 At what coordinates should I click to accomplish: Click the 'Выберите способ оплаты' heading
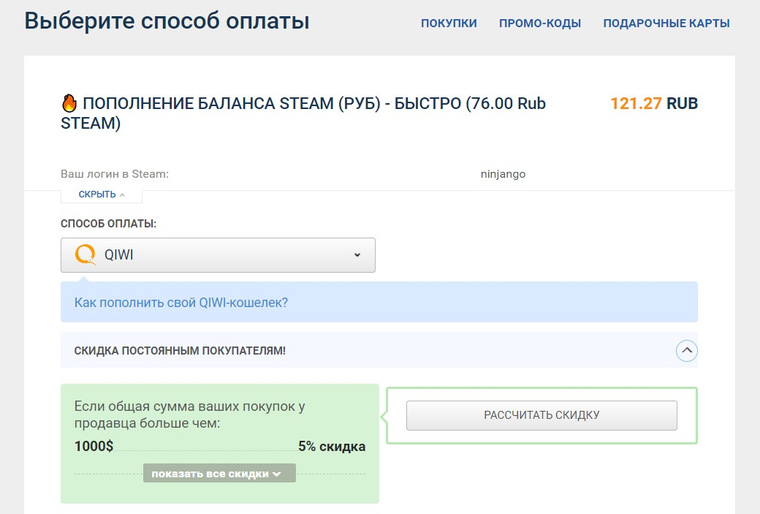(167, 22)
